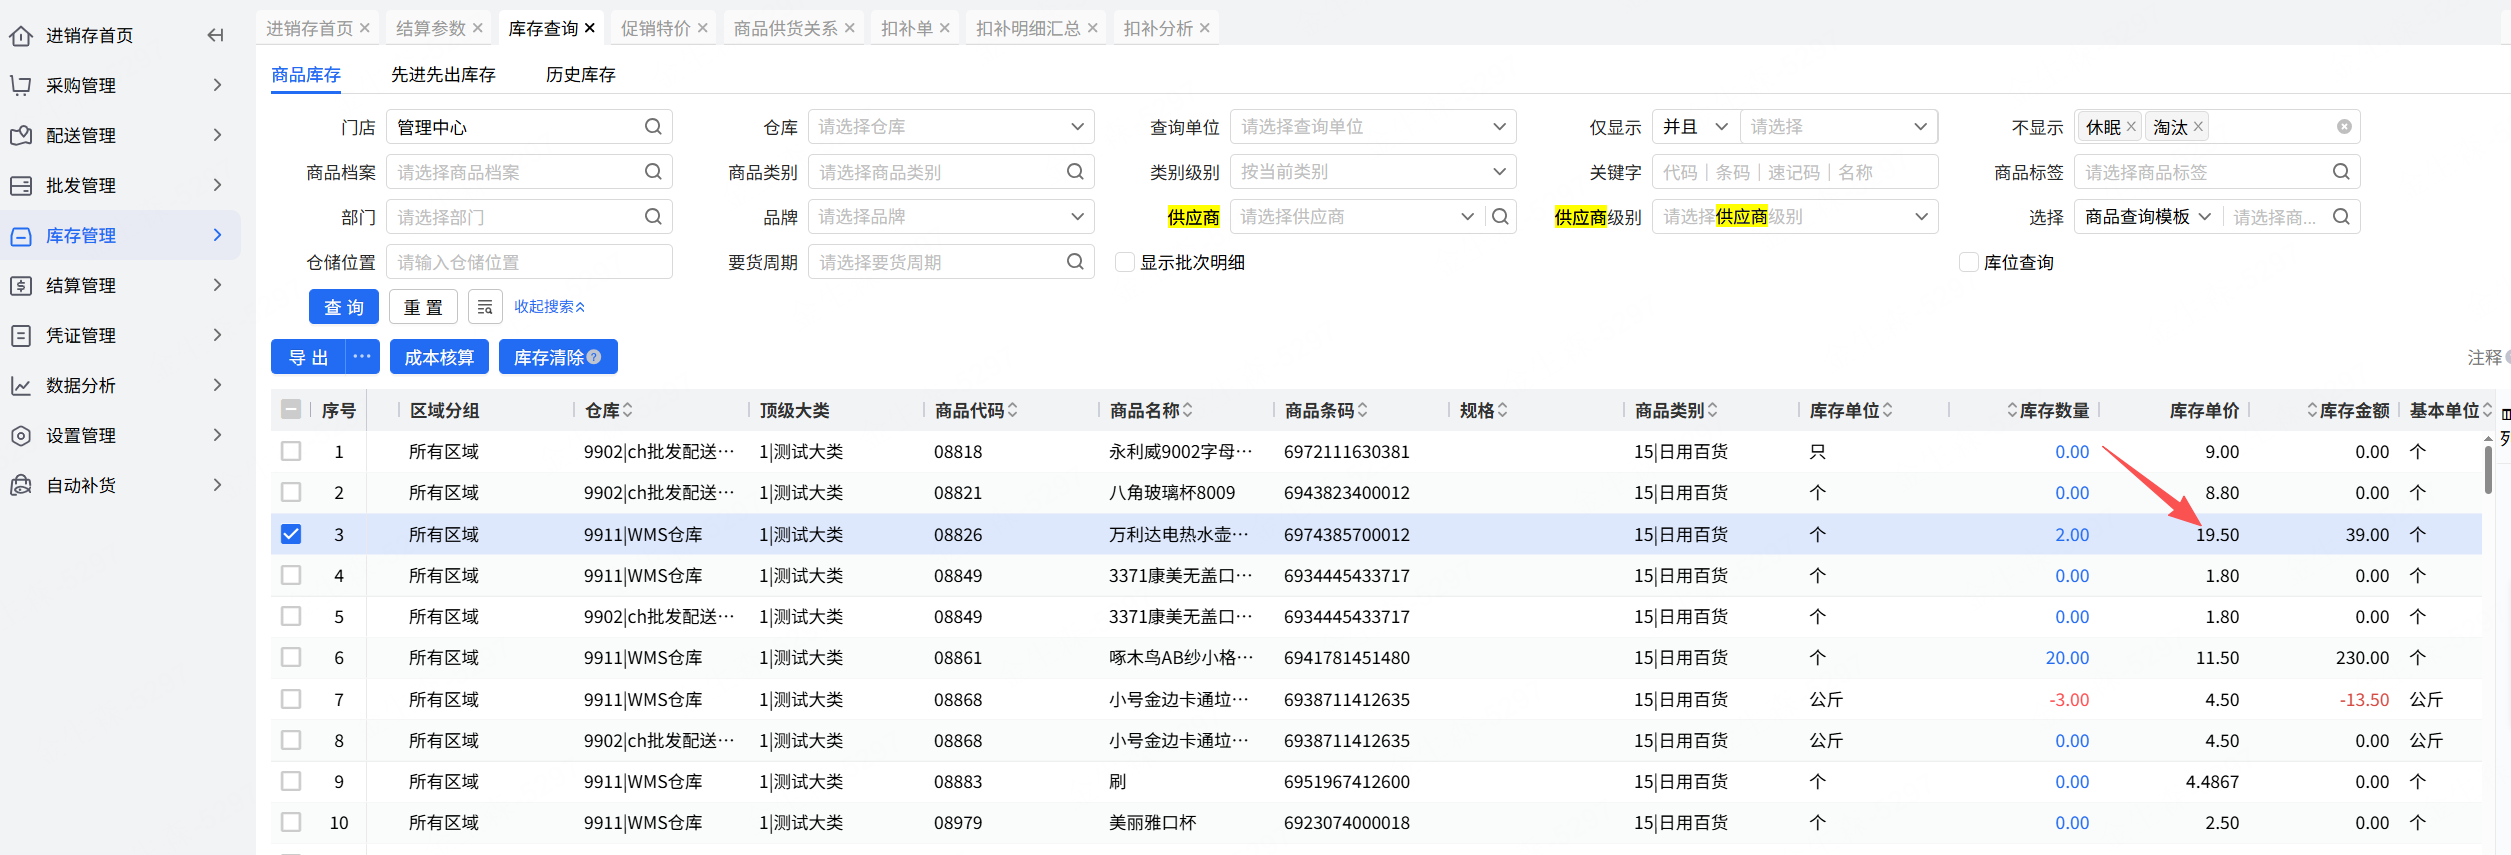Screen dimensions: 2511x855
Task: Open the 品牌 dropdown
Action: [951, 217]
